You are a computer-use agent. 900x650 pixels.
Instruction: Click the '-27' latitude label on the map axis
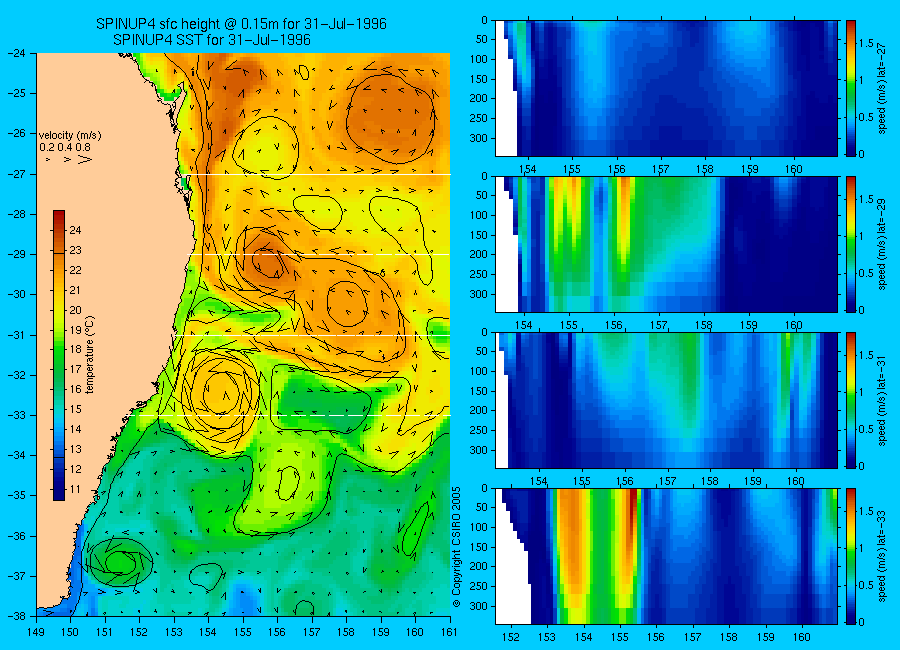[15, 173]
